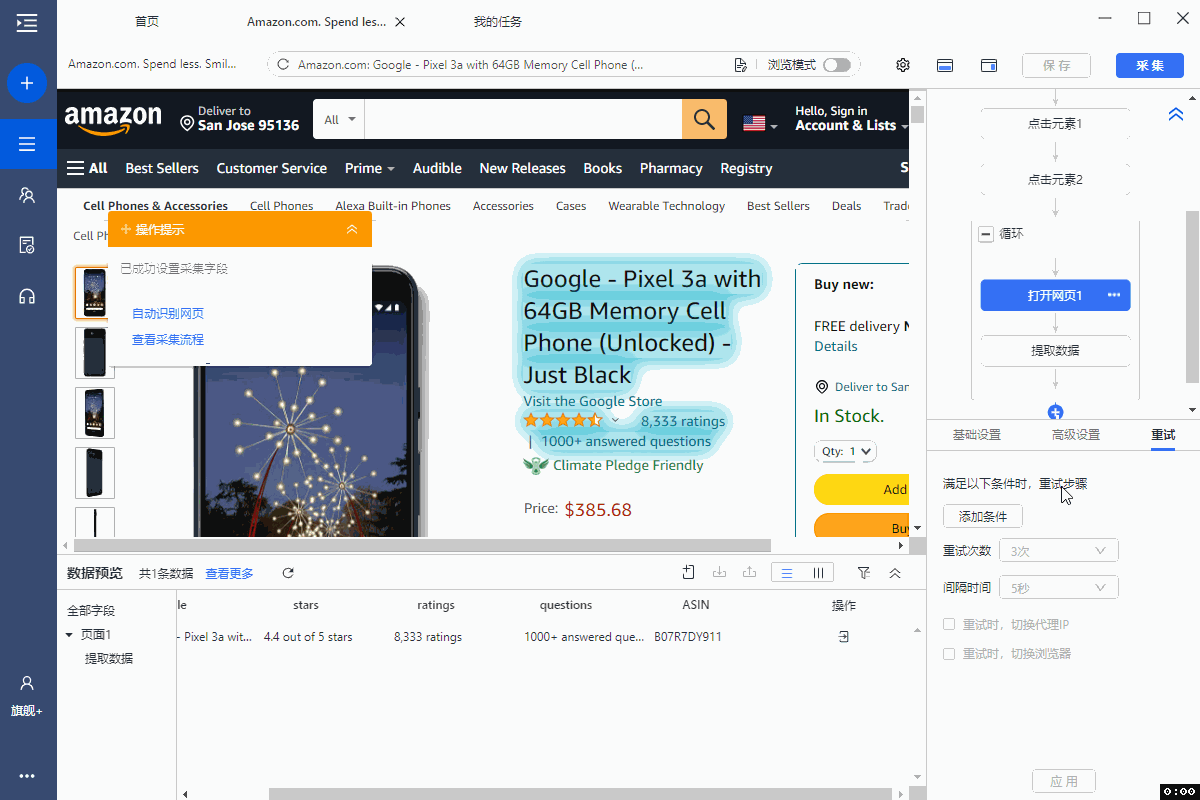Click the flowchart vertical scrollbar

(x=1192, y=296)
